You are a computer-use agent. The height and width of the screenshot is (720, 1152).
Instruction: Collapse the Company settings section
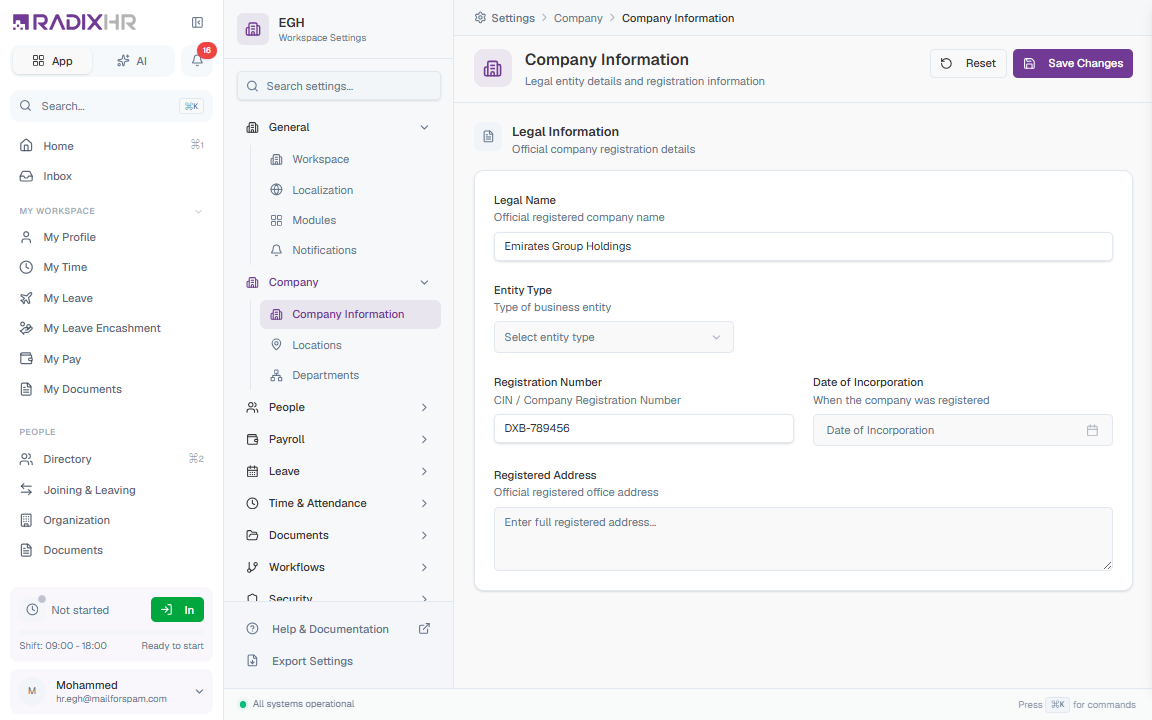(424, 282)
